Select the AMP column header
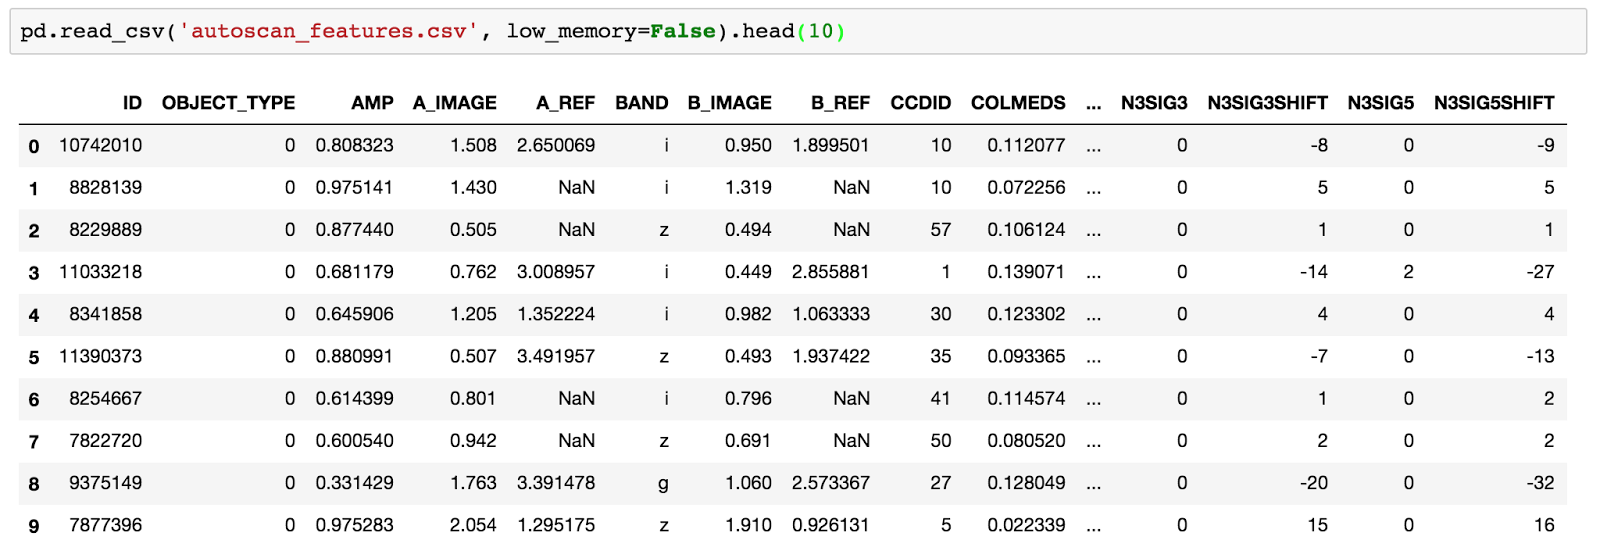1600x558 pixels. (372, 103)
